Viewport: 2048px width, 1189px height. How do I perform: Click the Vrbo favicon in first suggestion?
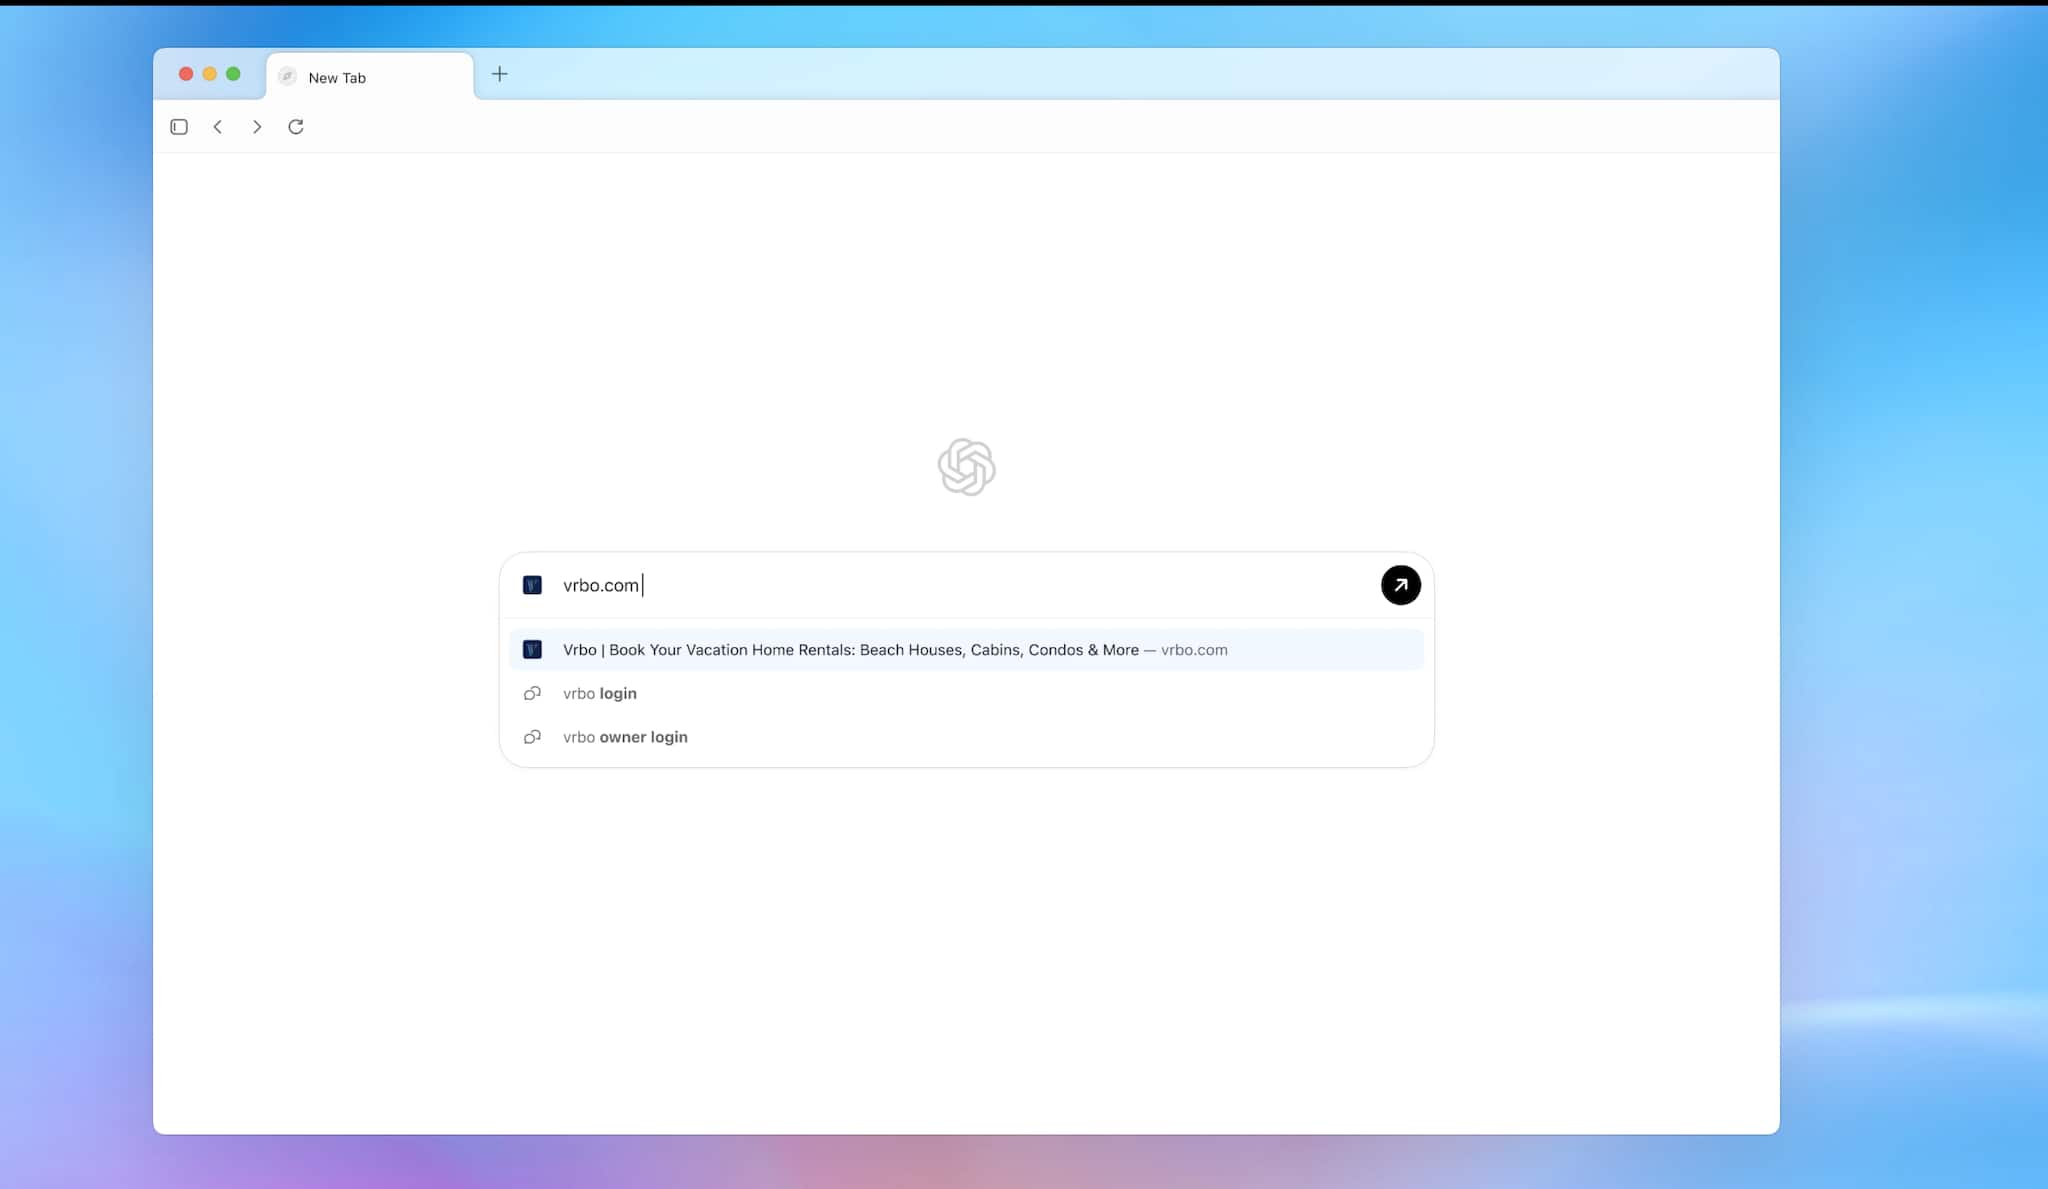(532, 650)
